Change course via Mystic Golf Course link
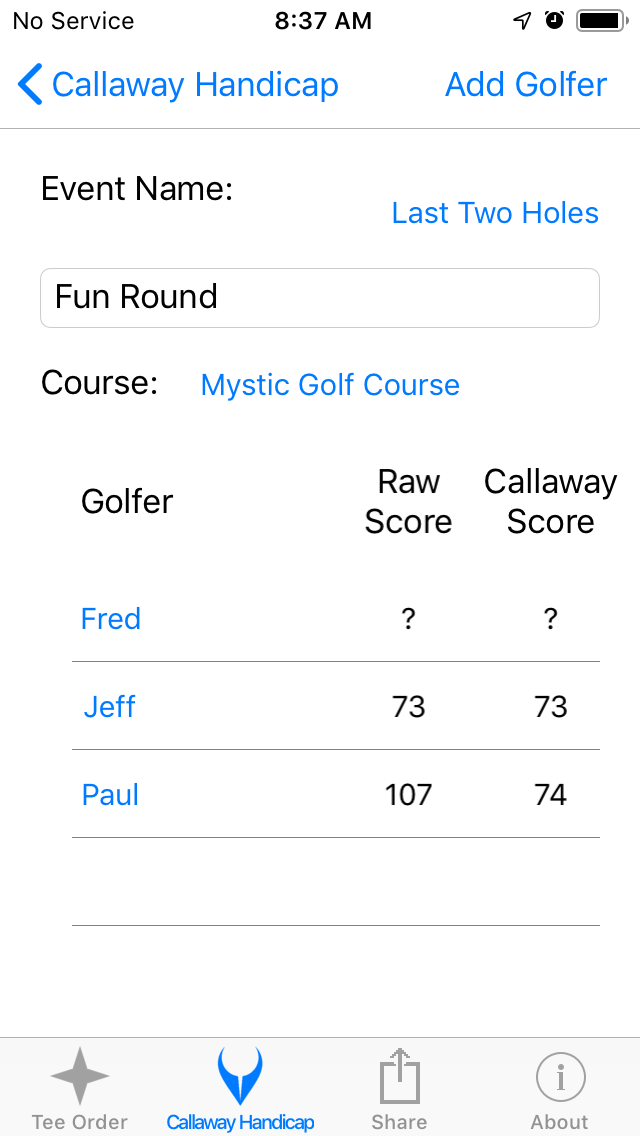Viewport: 640px width, 1136px height. pos(329,384)
